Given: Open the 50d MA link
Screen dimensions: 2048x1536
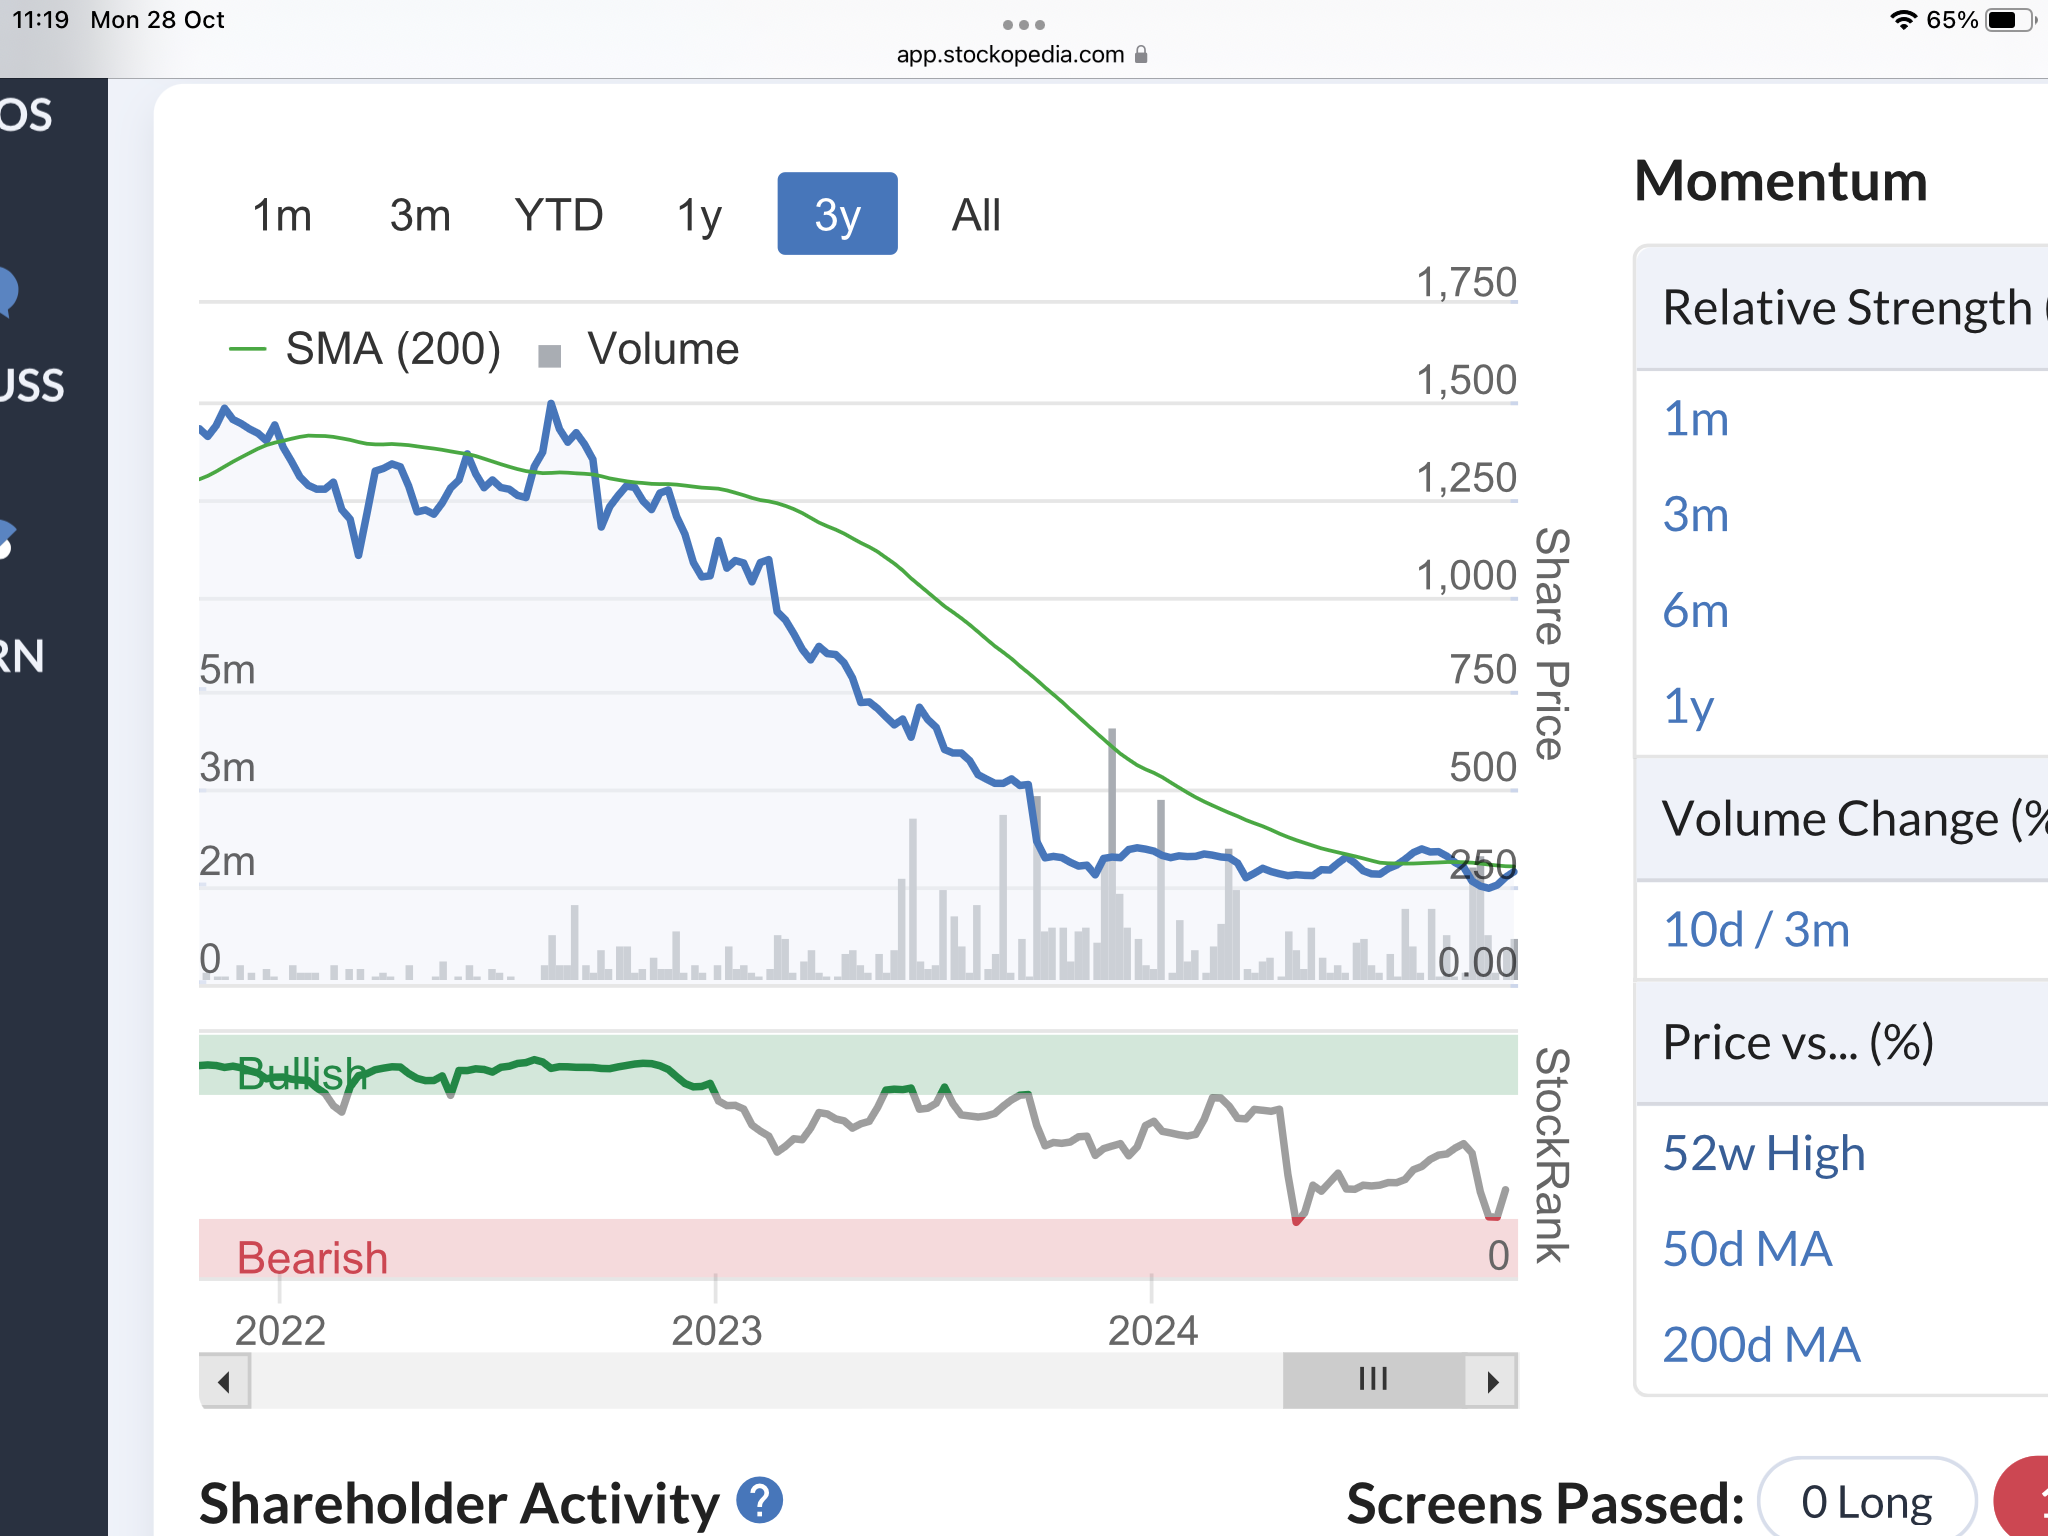Looking at the screenshot, I should (x=1747, y=1249).
